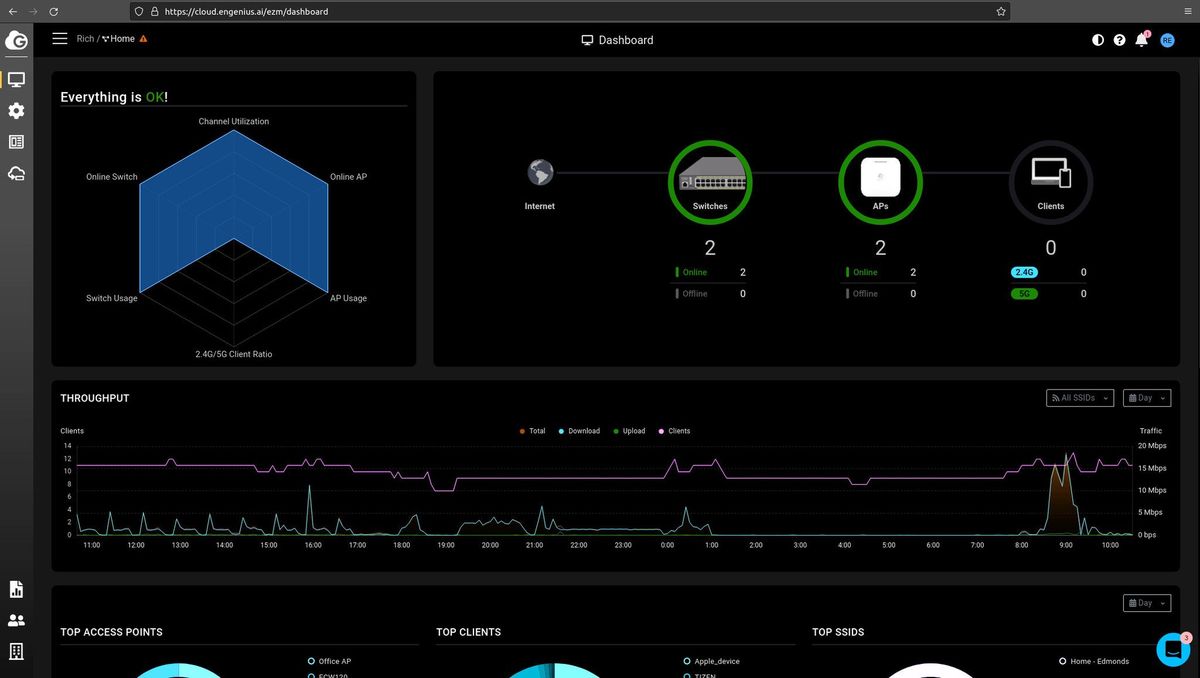The height and width of the screenshot is (678, 1200).
Task: Click the Rich organization breadcrumb
Action: (85, 39)
